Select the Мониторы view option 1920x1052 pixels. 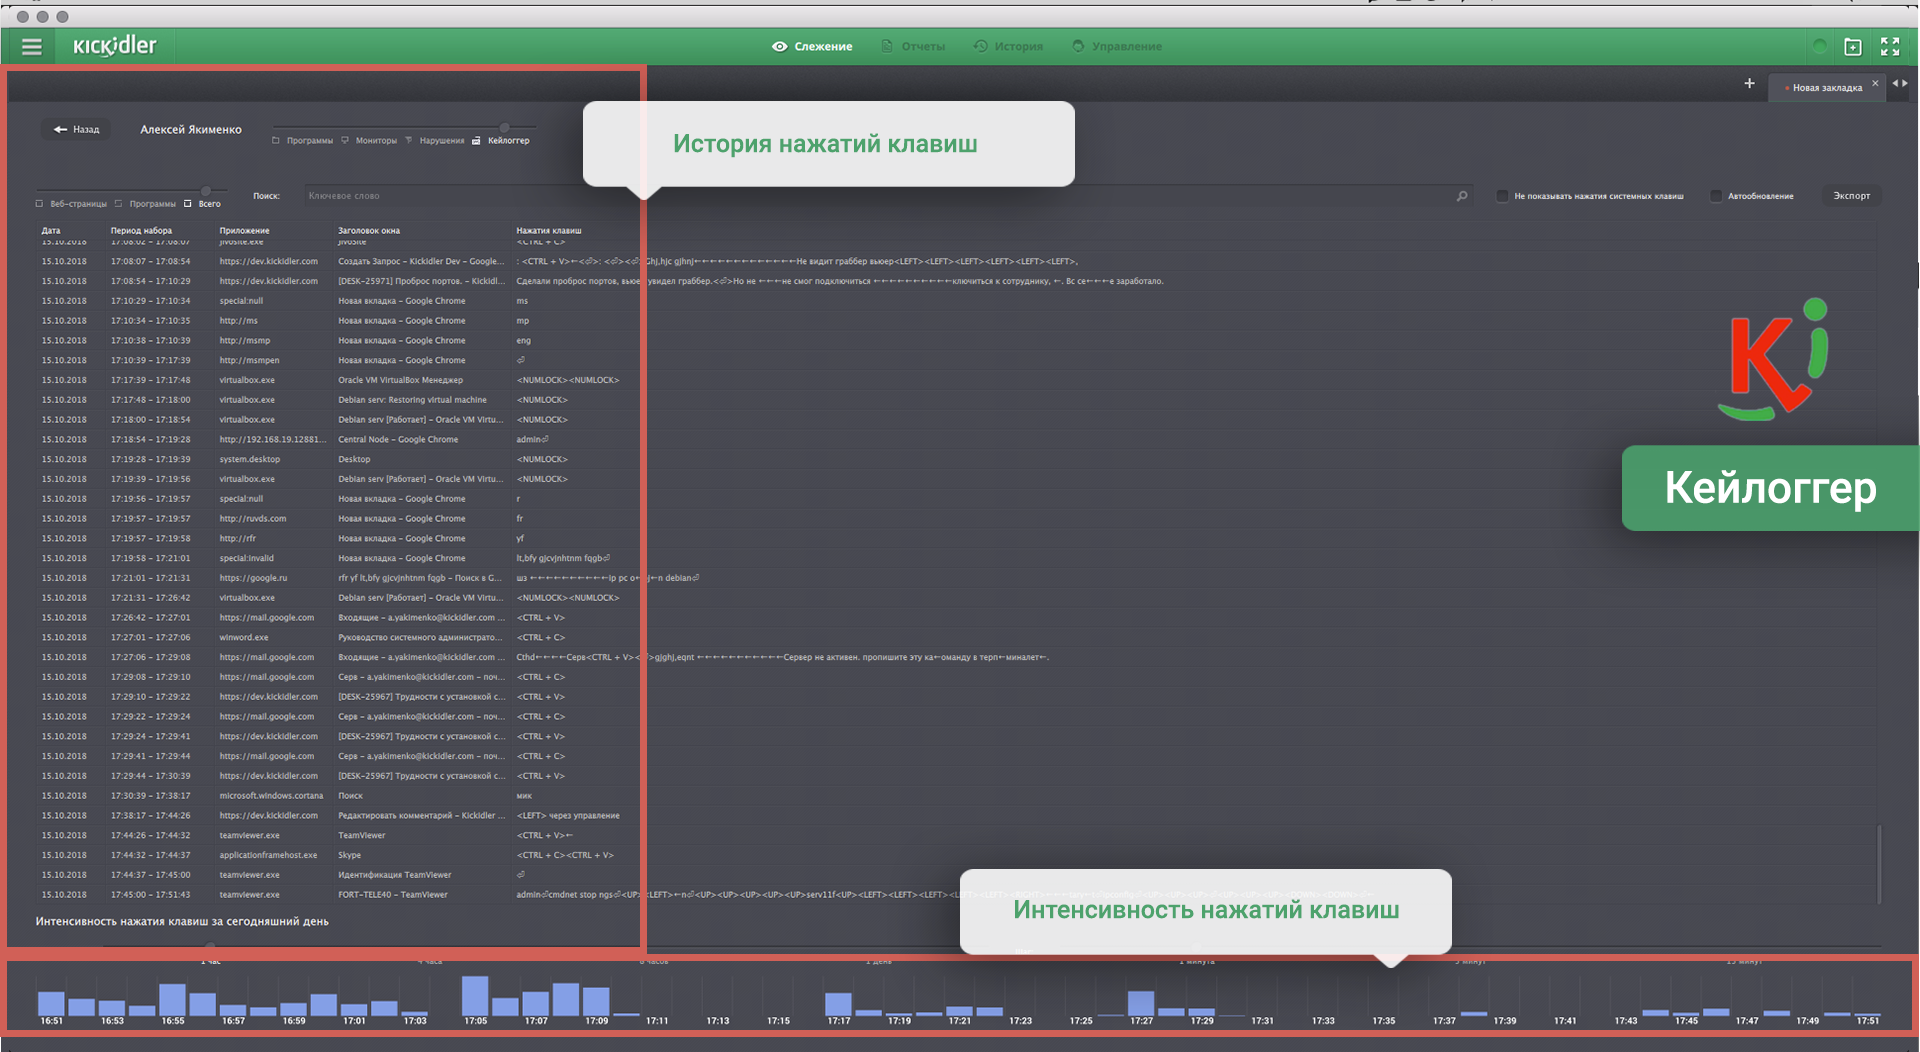tap(369, 141)
